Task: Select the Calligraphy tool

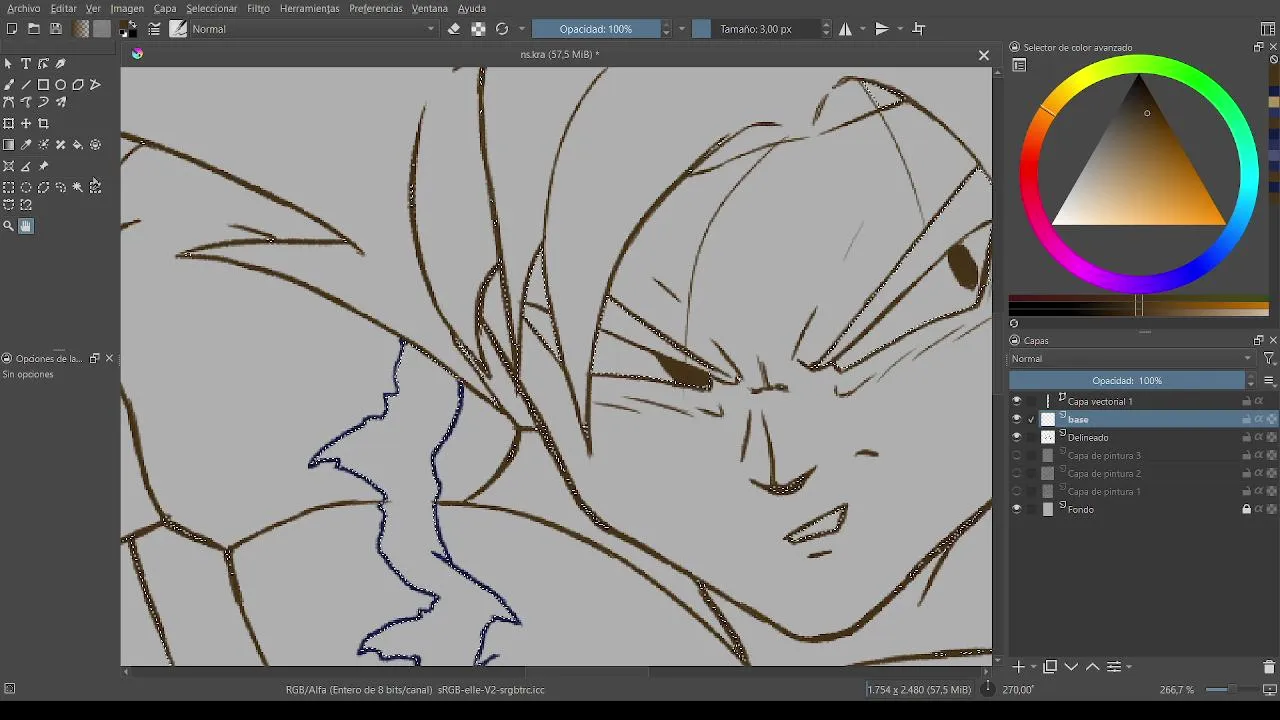Action: pos(61,64)
